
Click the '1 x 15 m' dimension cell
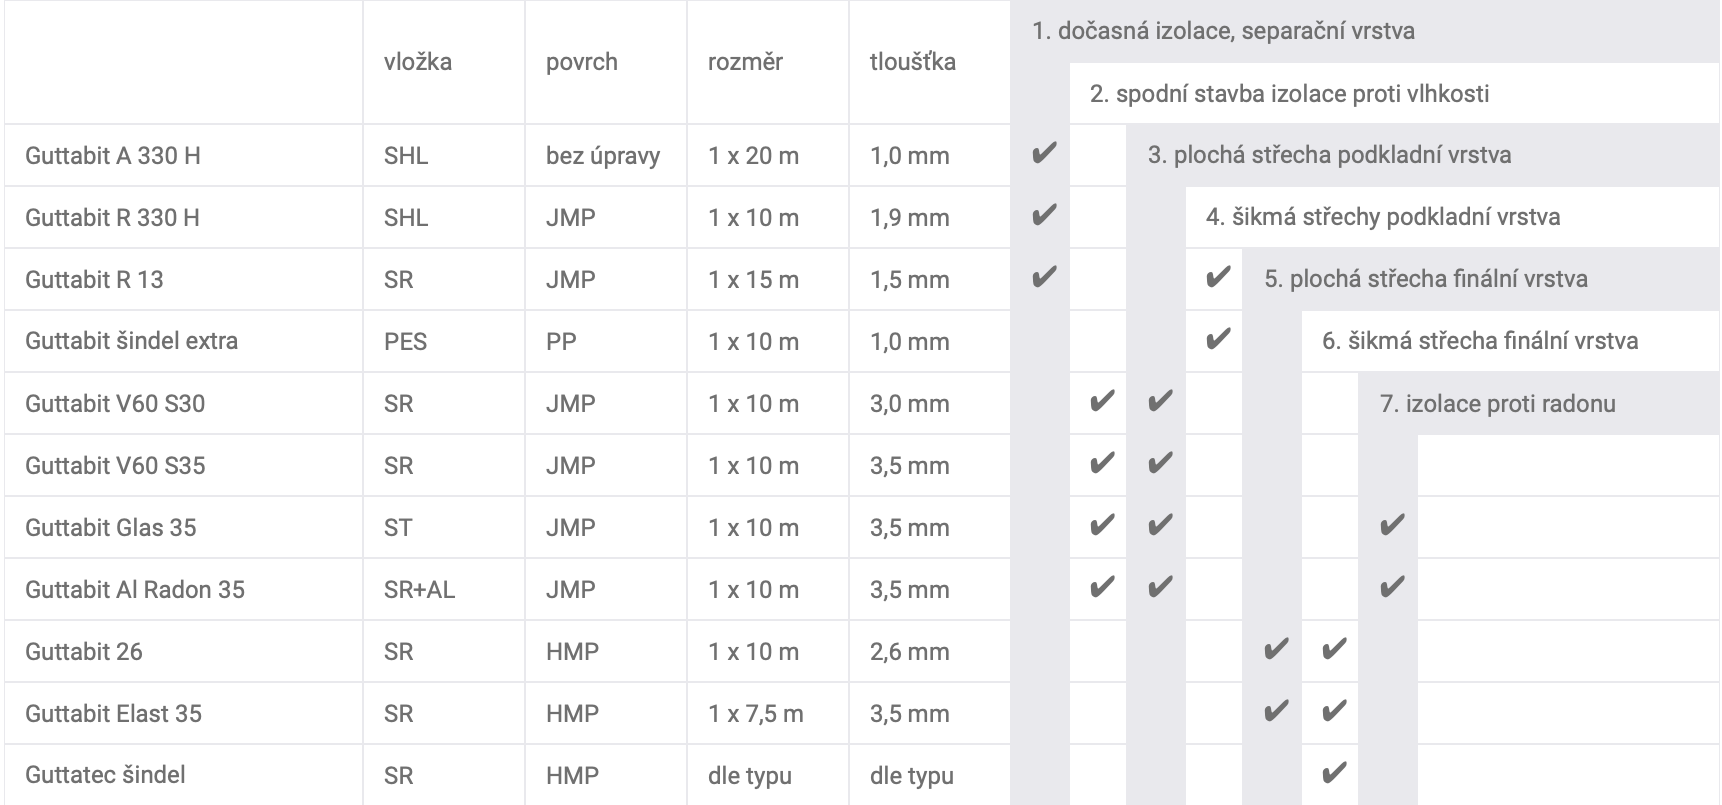754,280
